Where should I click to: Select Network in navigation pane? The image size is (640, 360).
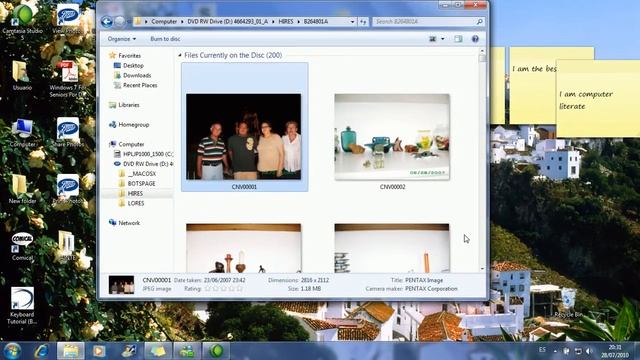(129, 223)
